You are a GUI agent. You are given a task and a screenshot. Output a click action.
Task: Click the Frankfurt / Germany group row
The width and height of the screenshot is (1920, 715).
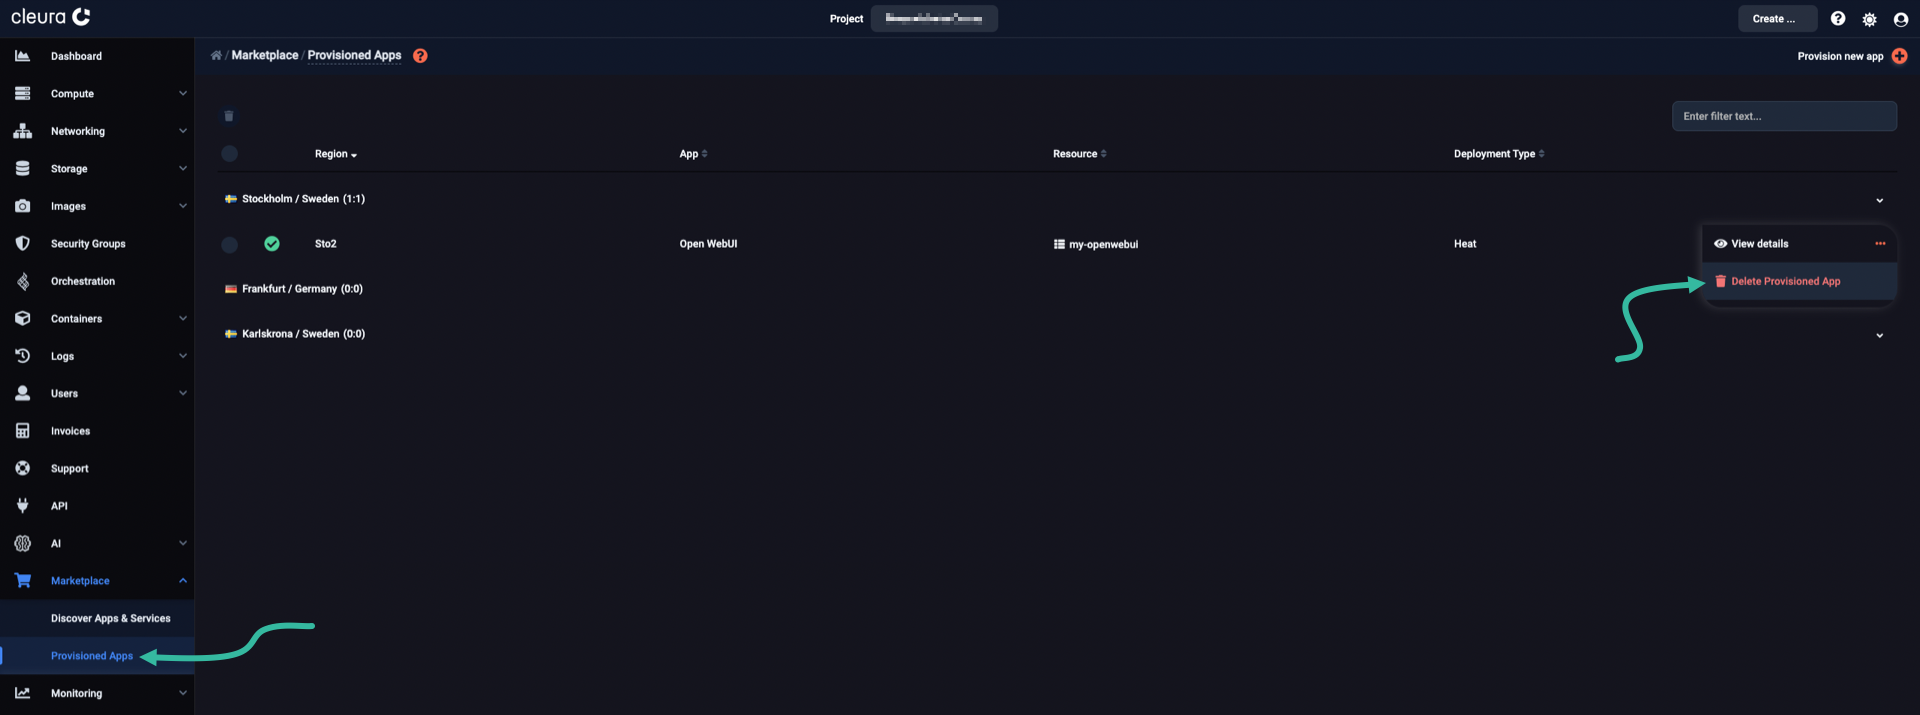(x=1058, y=289)
